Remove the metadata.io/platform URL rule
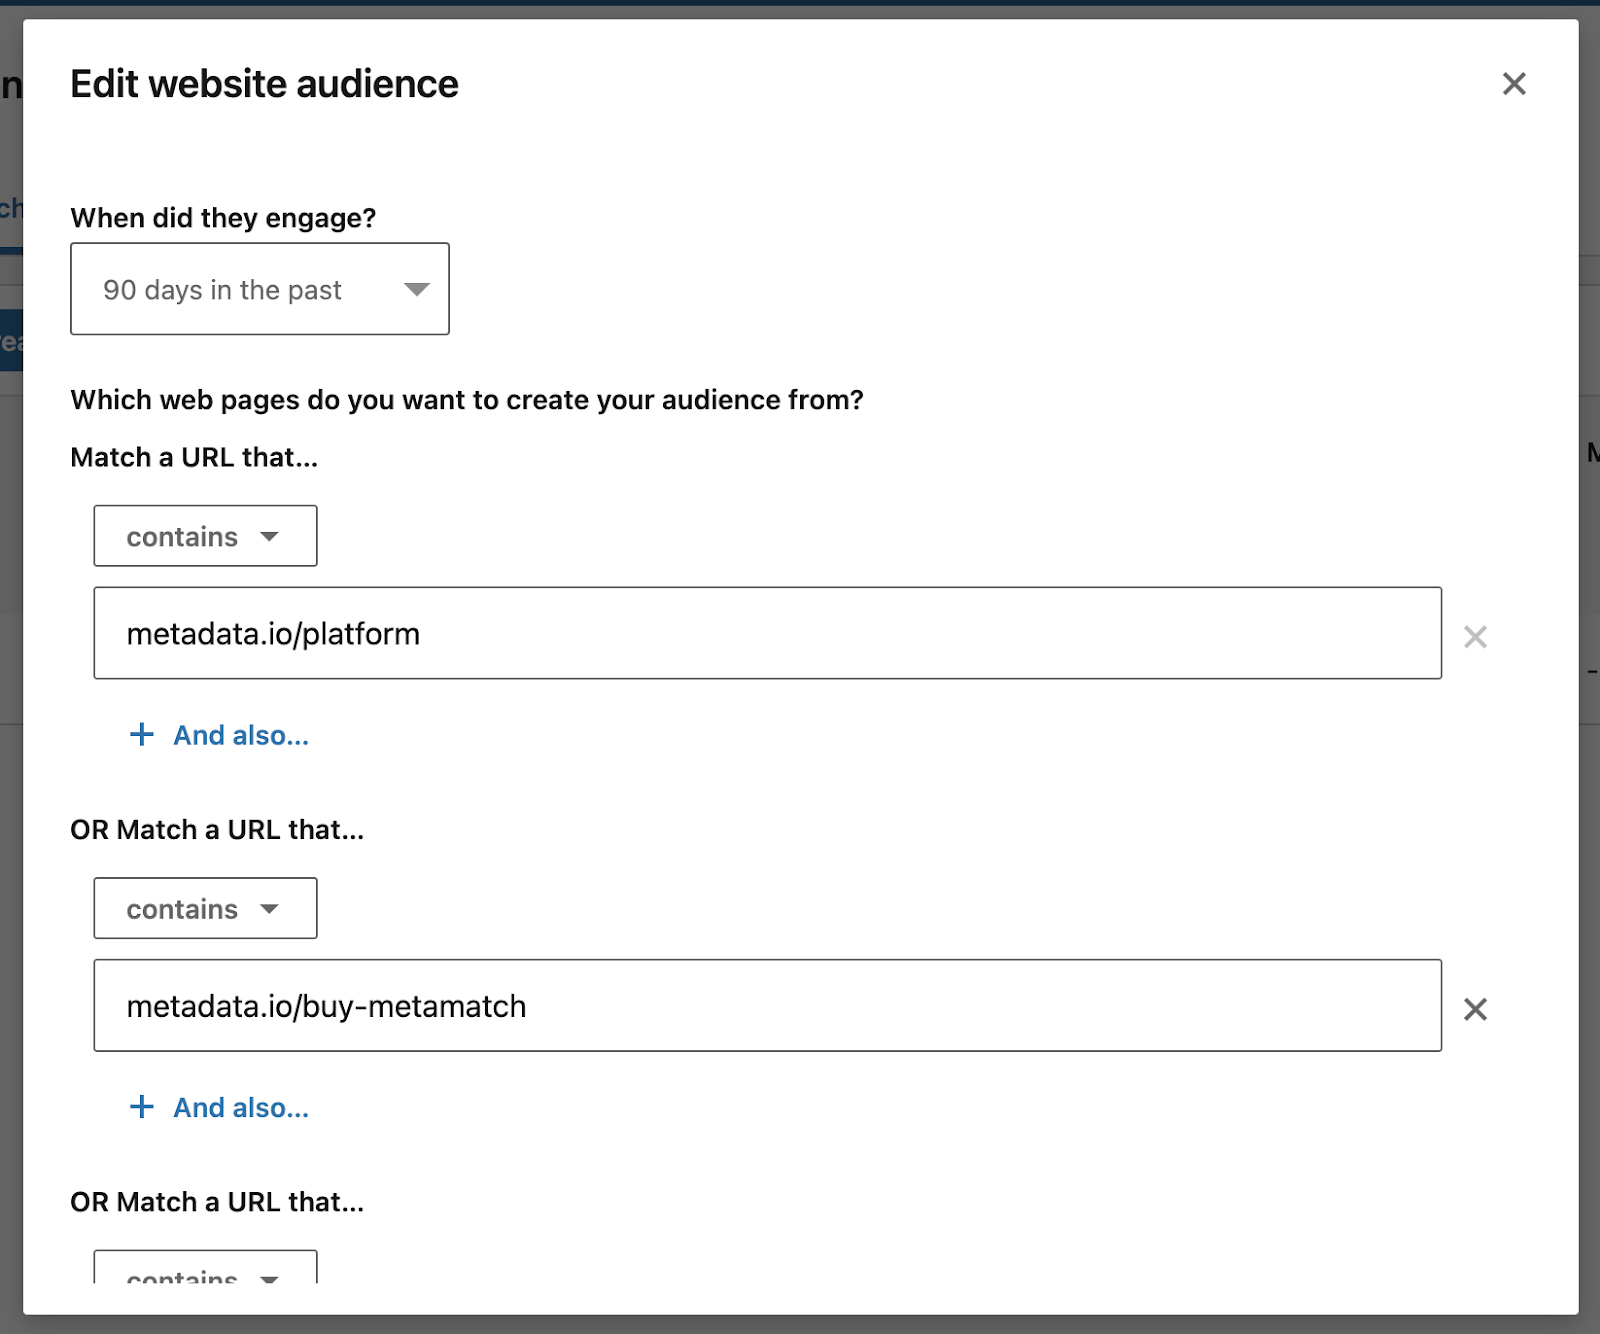 pos(1476,636)
